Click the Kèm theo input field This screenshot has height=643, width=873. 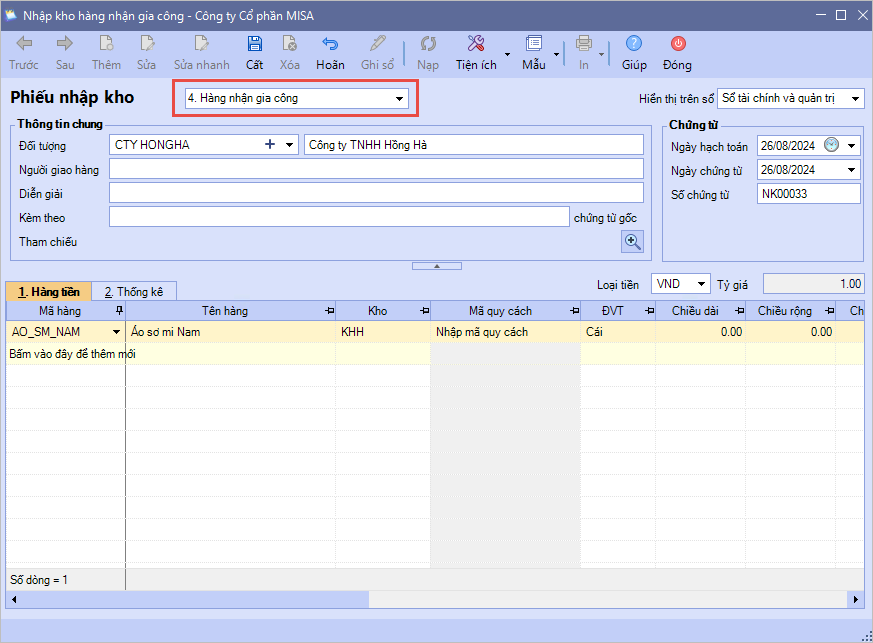click(x=339, y=217)
